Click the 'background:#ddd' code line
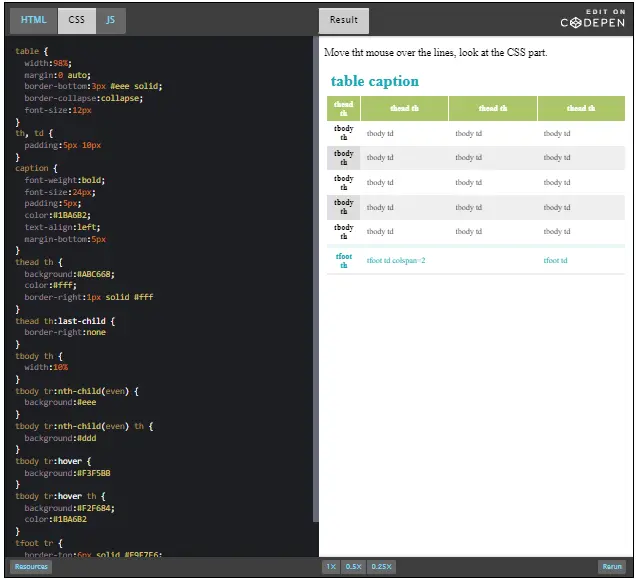636x579 pixels. [x=60, y=438]
